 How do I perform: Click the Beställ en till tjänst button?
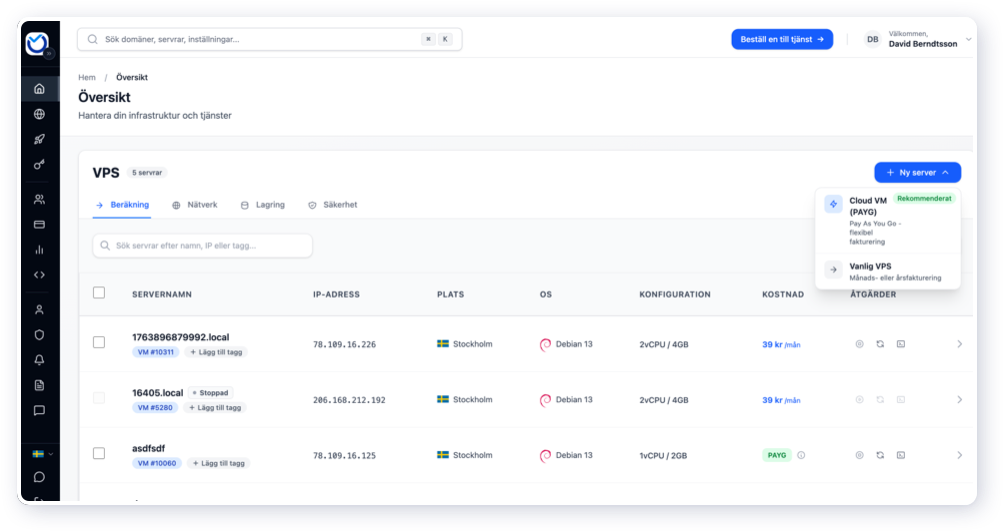pyautogui.click(x=782, y=39)
